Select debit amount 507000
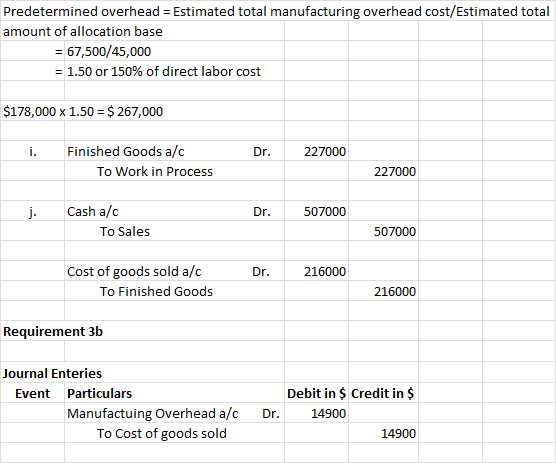The height and width of the screenshot is (463, 556). coord(325,212)
